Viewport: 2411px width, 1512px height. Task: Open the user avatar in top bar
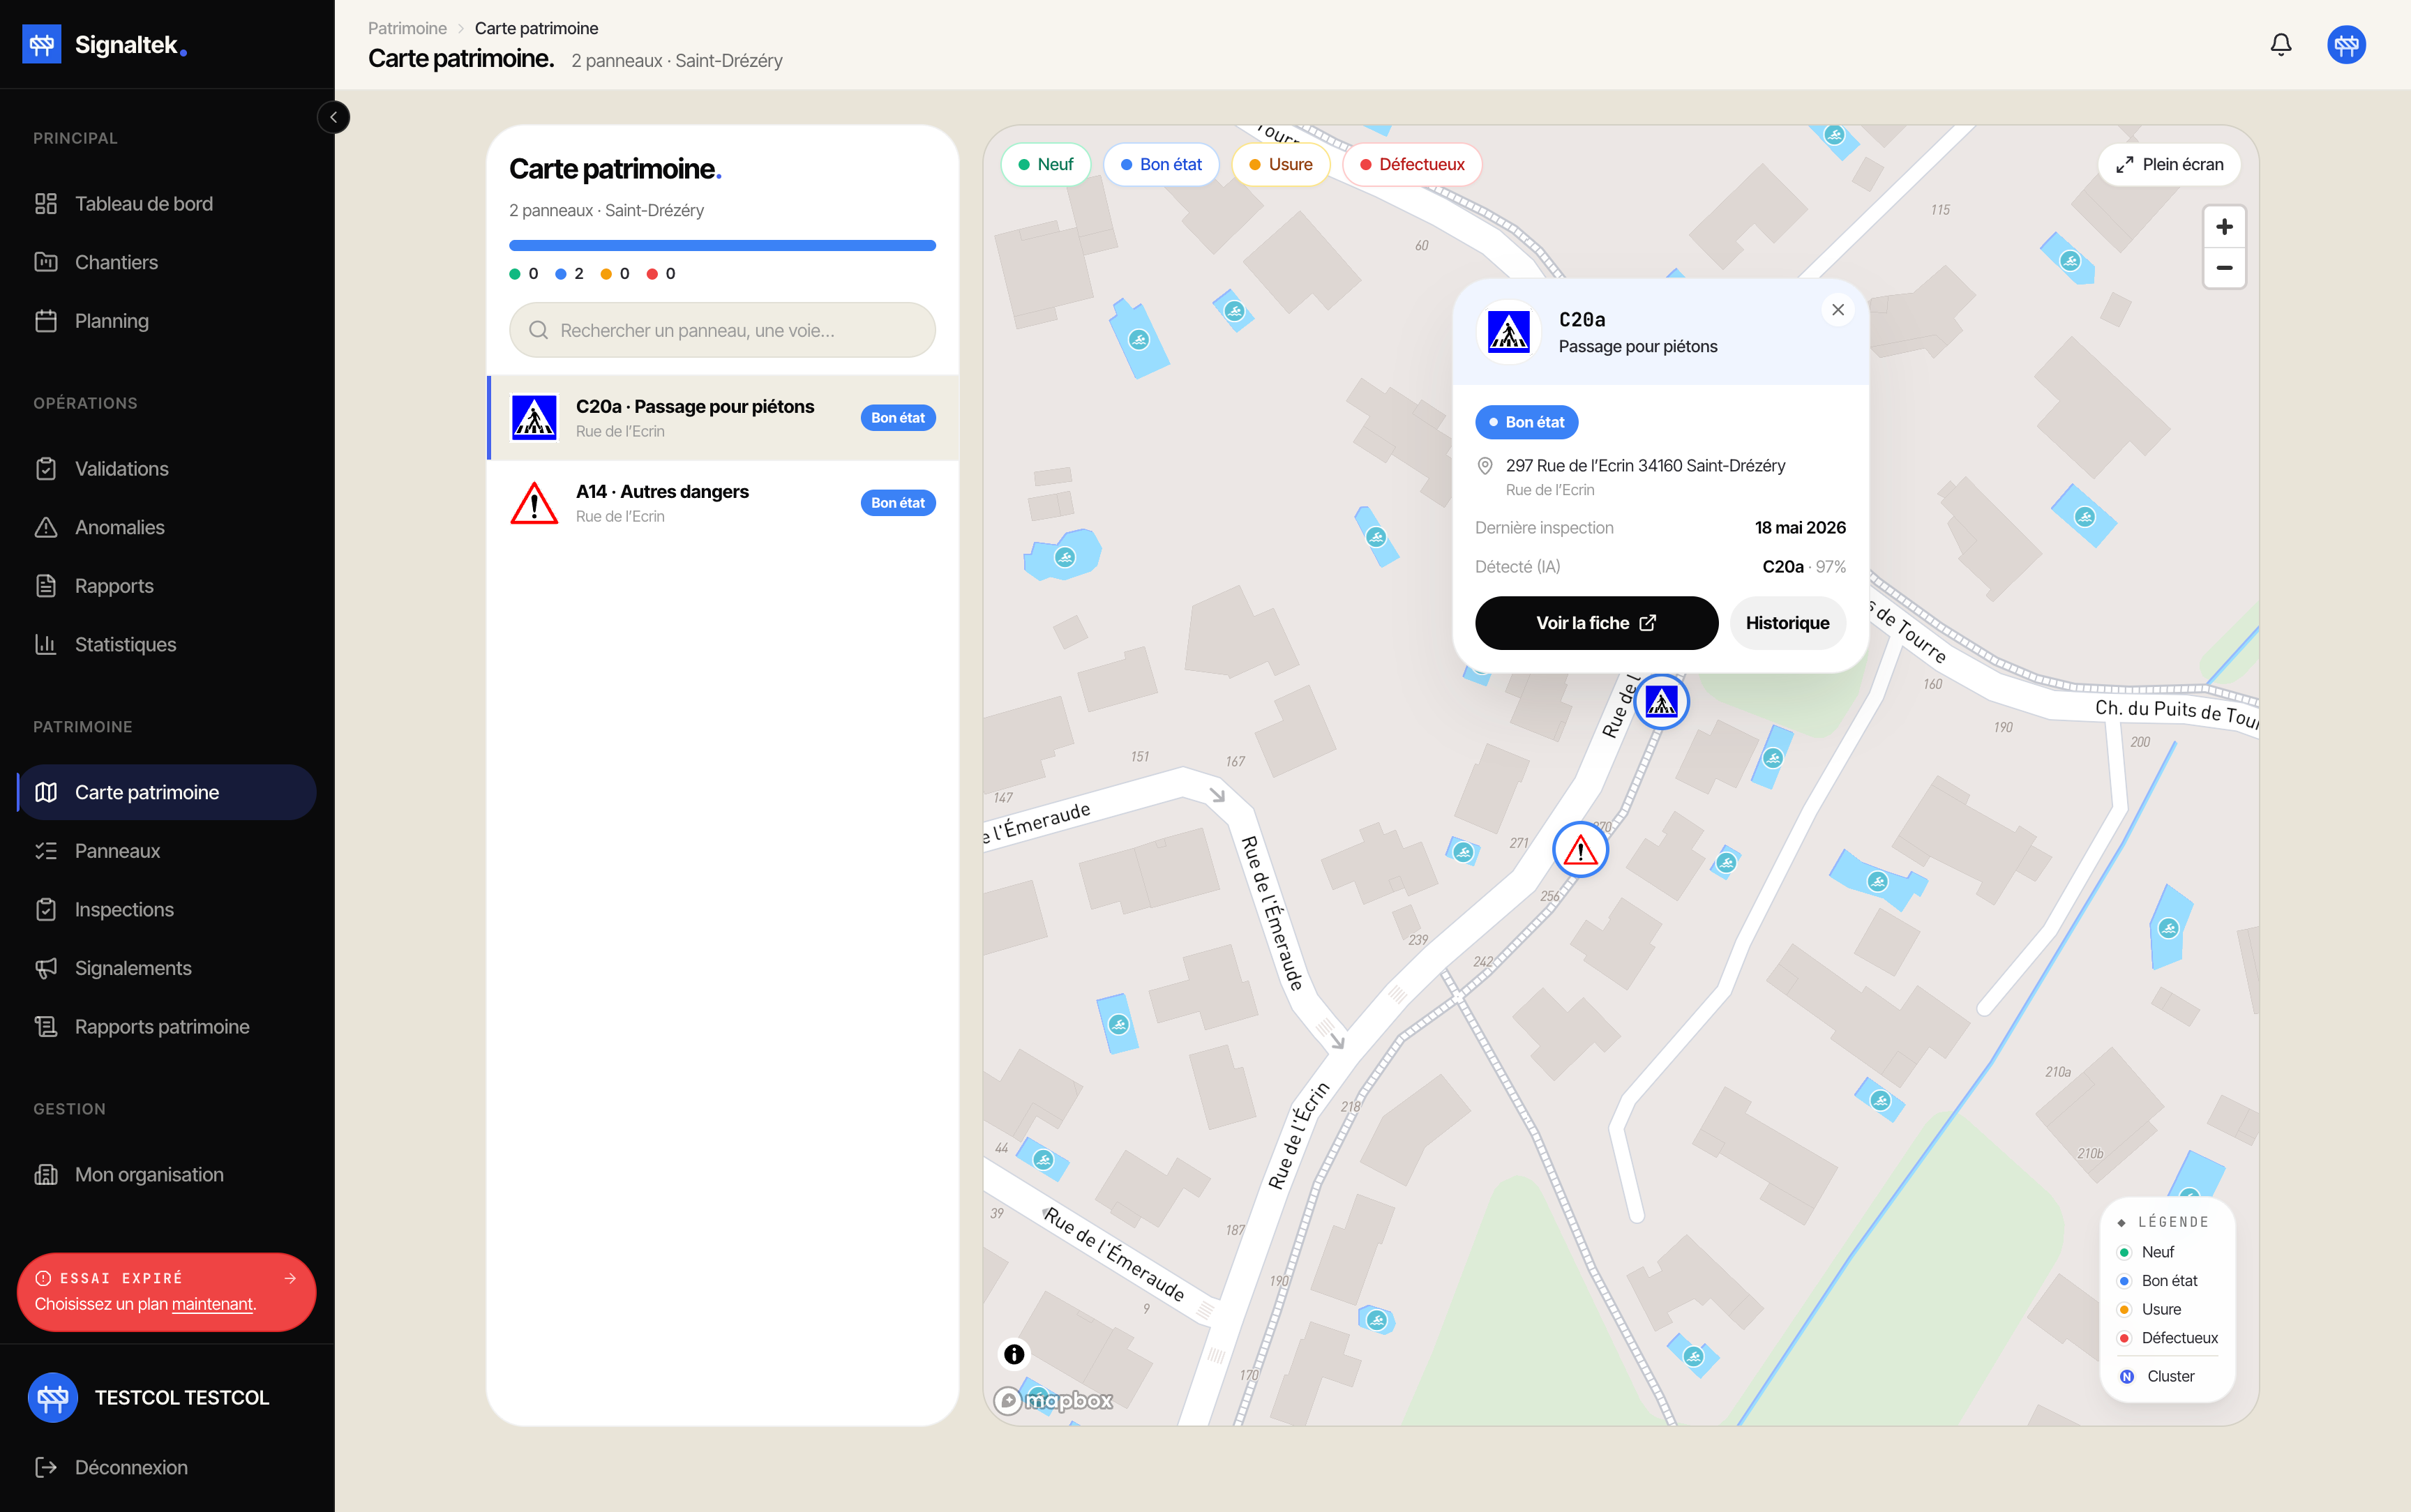pos(2346,44)
